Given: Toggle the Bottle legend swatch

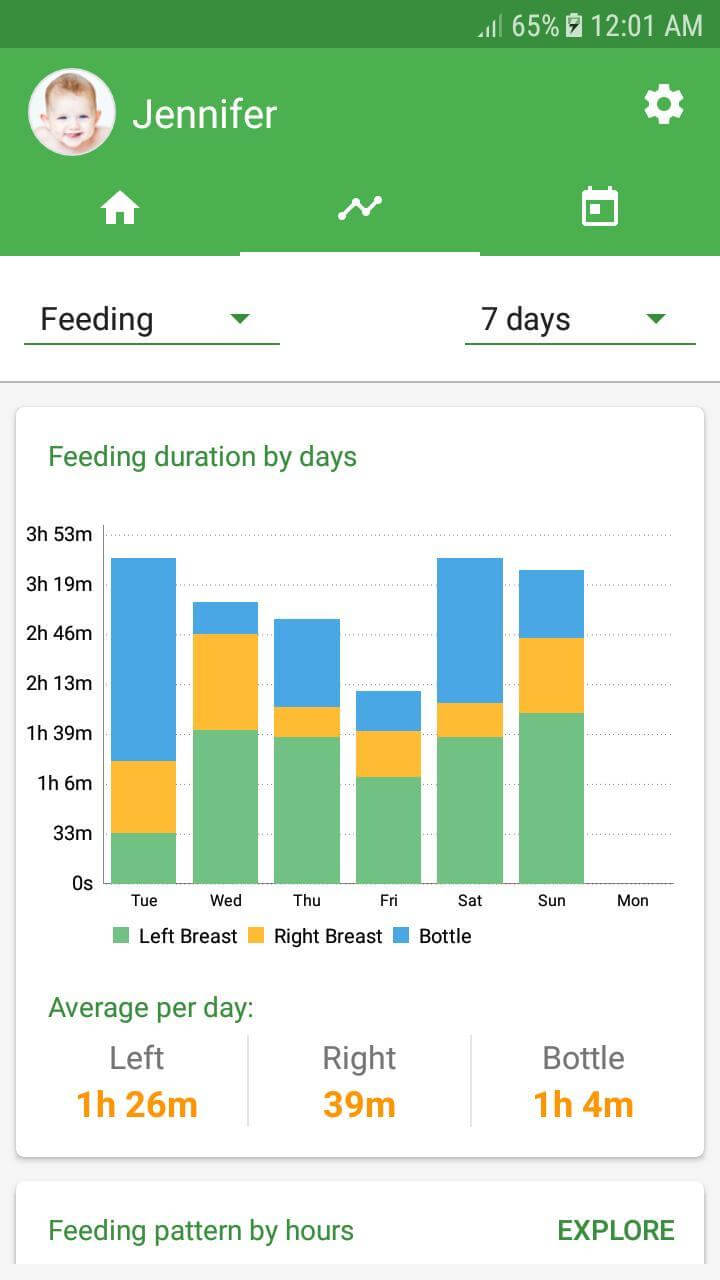Looking at the screenshot, I should pyautogui.click(x=401, y=936).
